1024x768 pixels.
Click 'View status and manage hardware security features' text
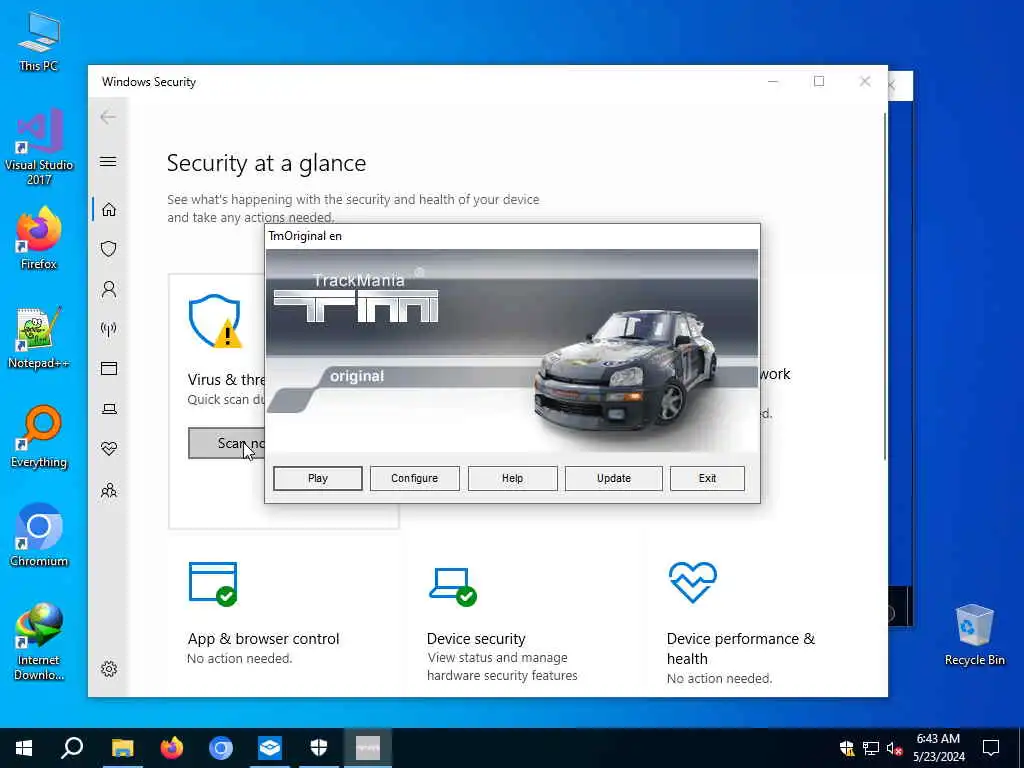(x=502, y=667)
